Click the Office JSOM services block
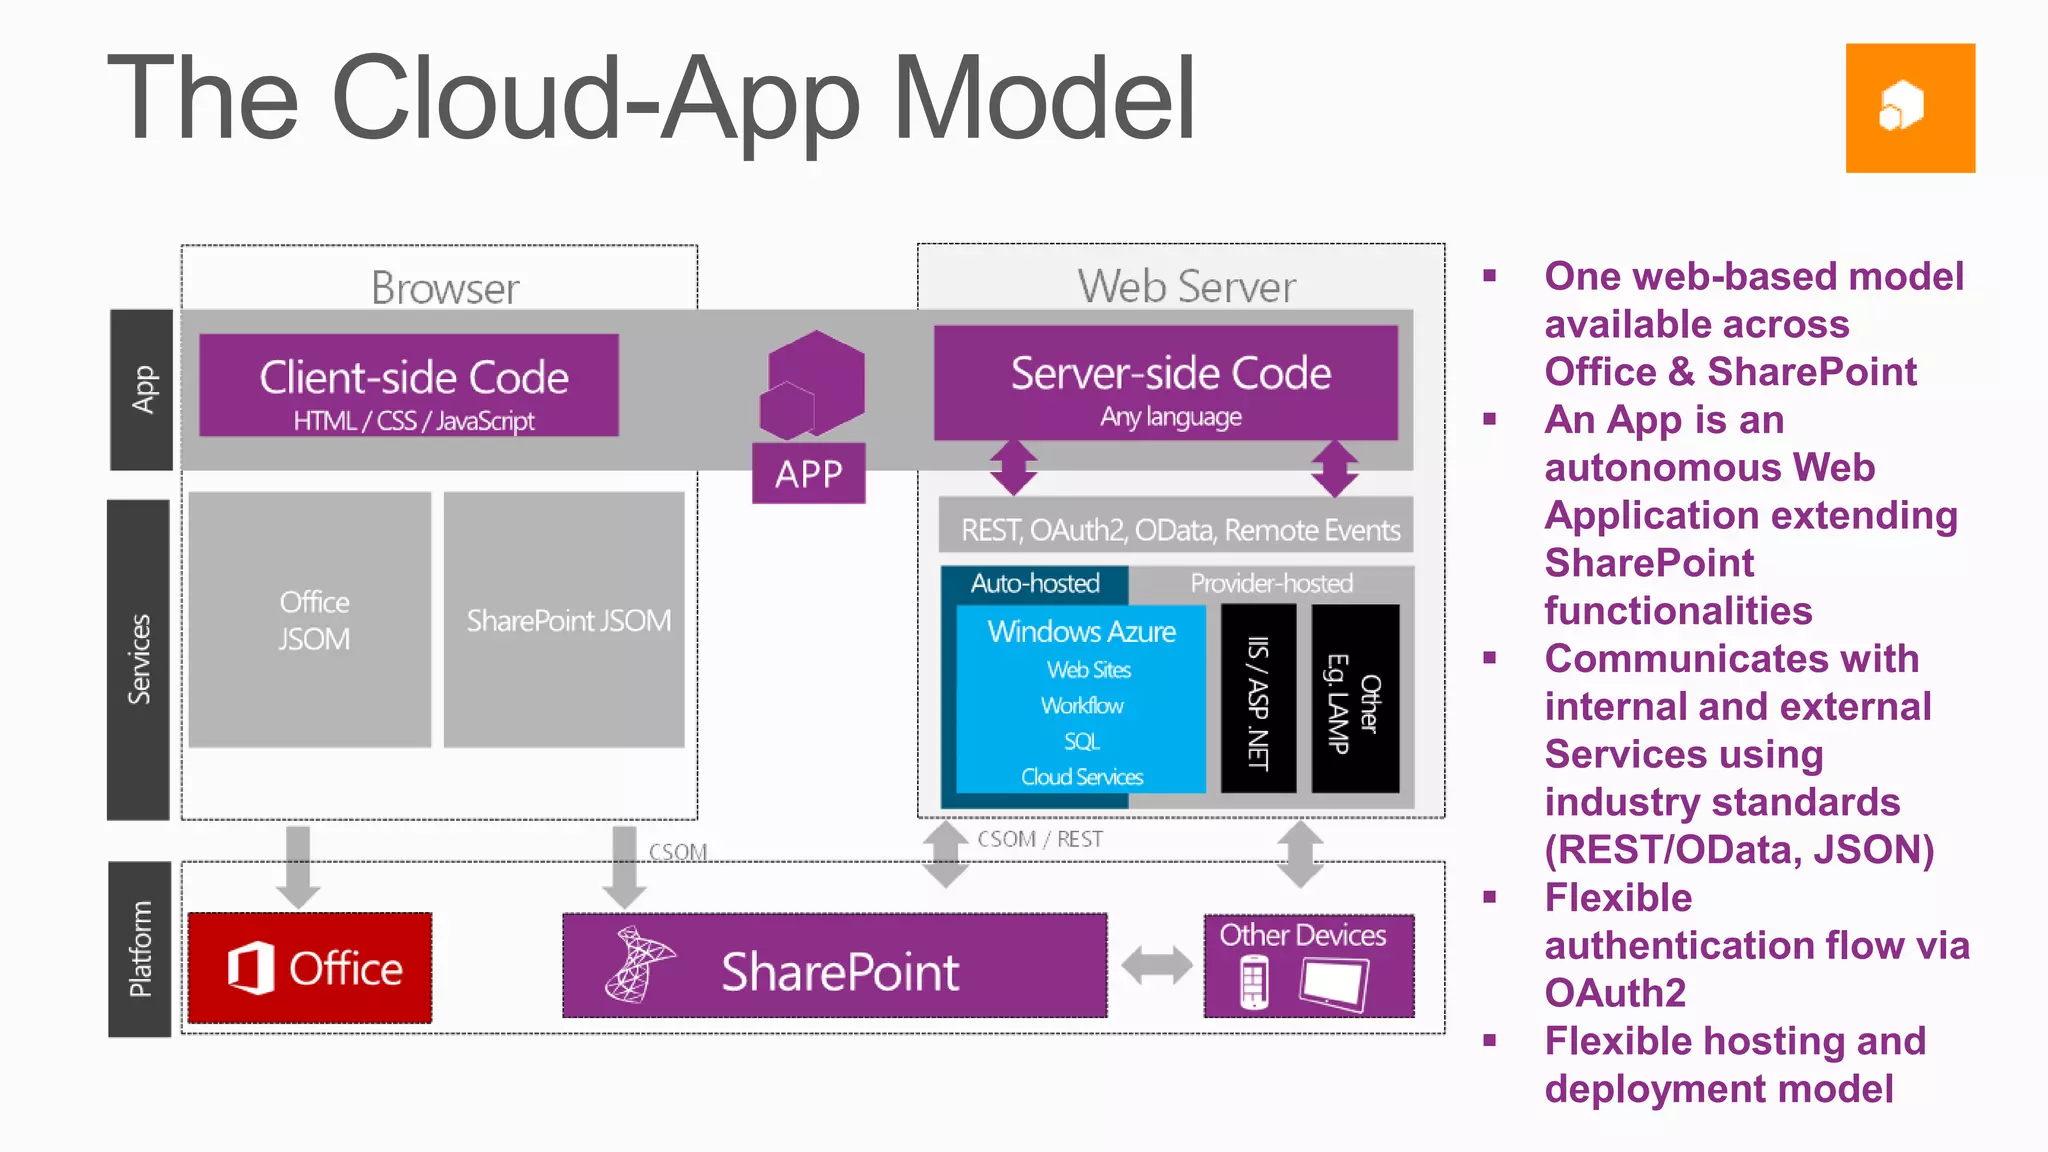The height and width of the screenshot is (1152, 2048). click(310, 620)
